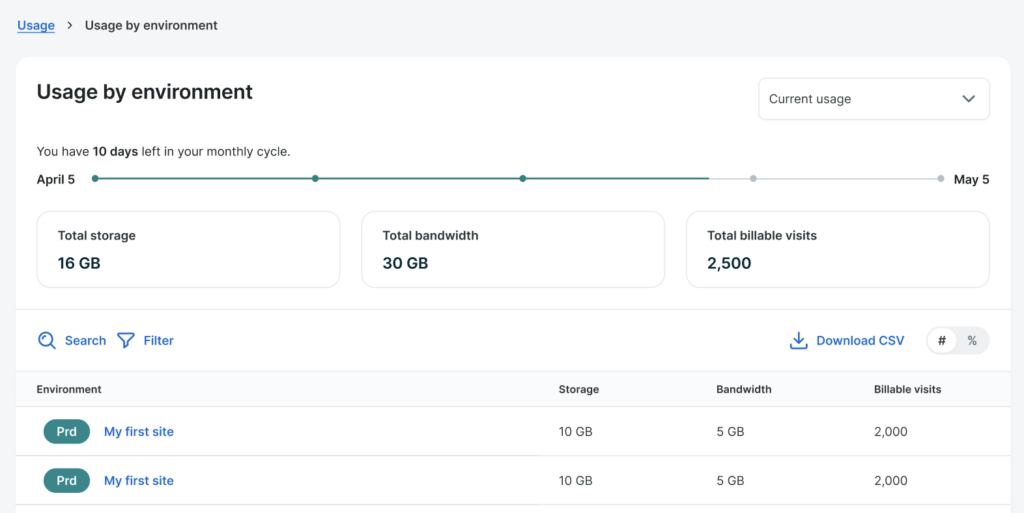The width and height of the screenshot is (1024, 513).
Task: Open My first site in second row
Action: point(139,481)
